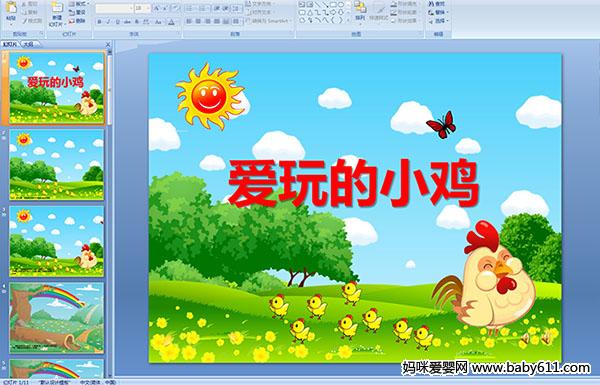Open the font name dropdown
This screenshot has width=600, height=385.
pos(131,8)
